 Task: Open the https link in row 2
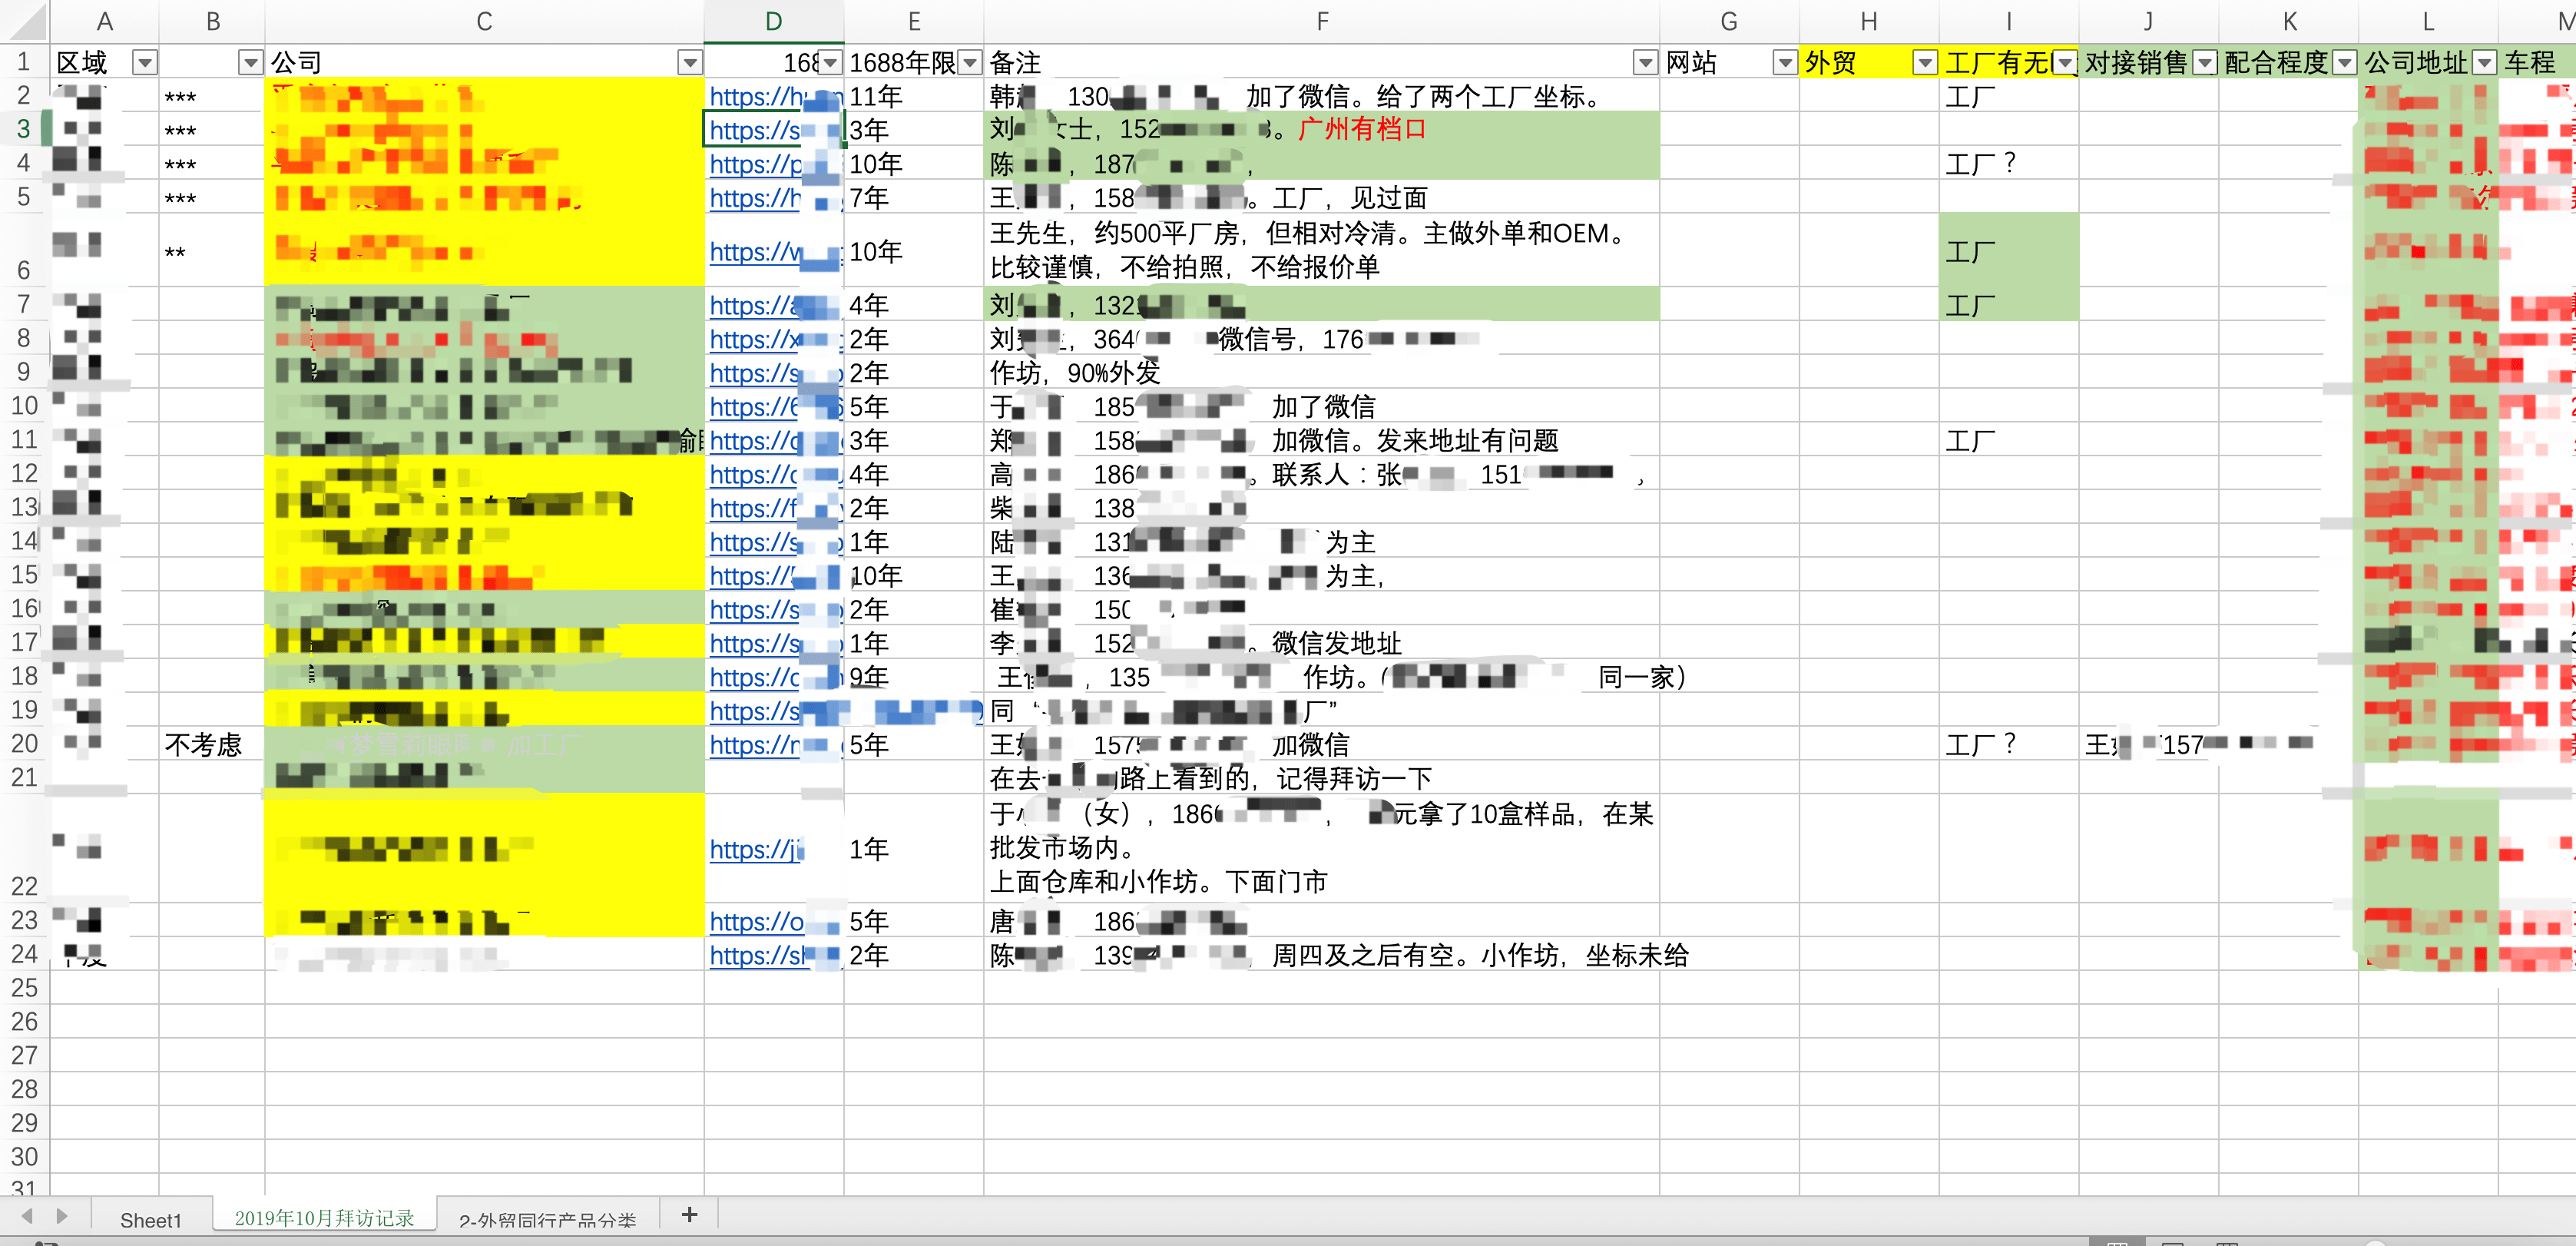755,97
